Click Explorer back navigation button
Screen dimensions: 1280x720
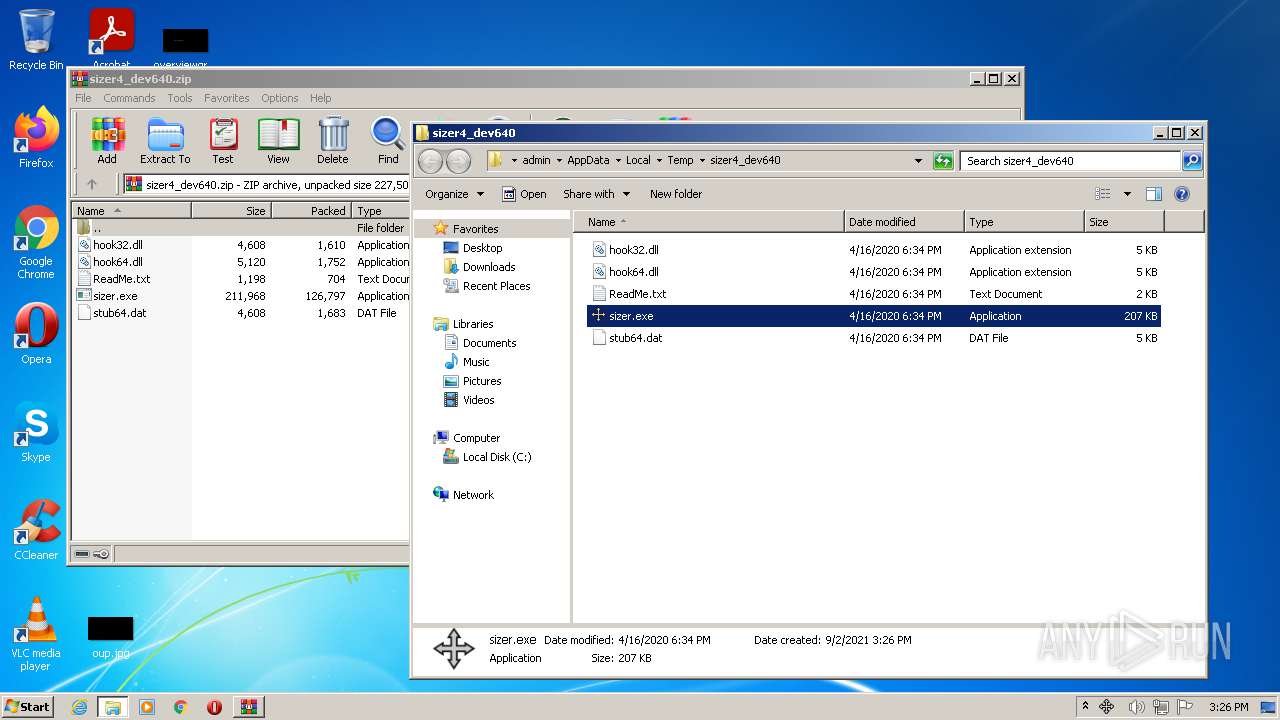coord(430,160)
